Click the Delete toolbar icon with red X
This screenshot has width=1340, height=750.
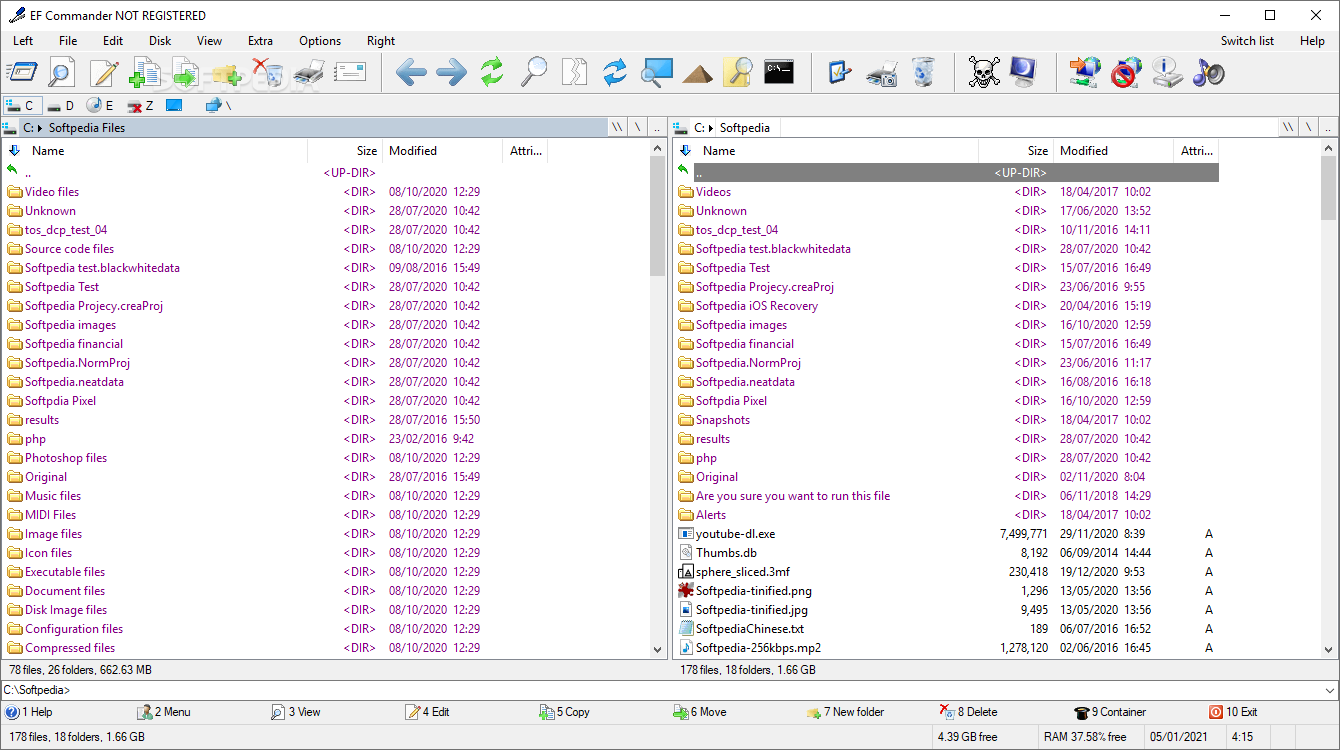click(x=267, y=72)
